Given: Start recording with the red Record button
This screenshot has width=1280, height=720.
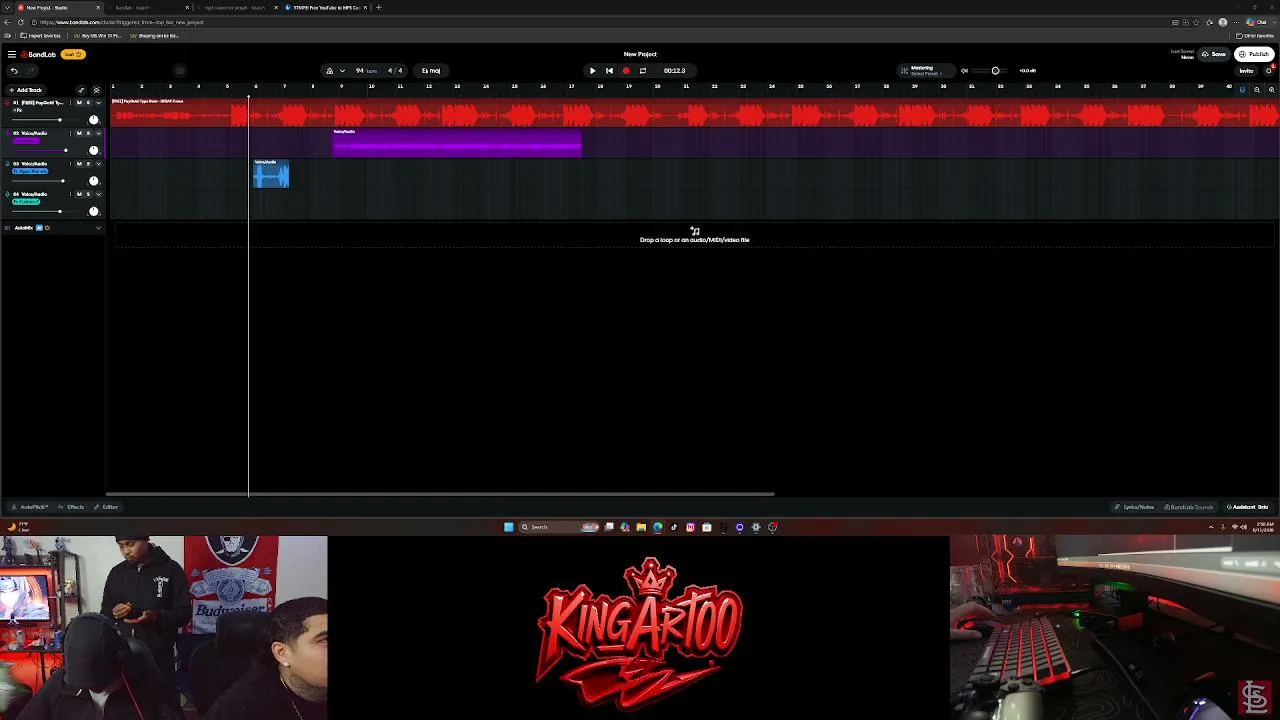Looking at the screenshot, I should [626, 71].
